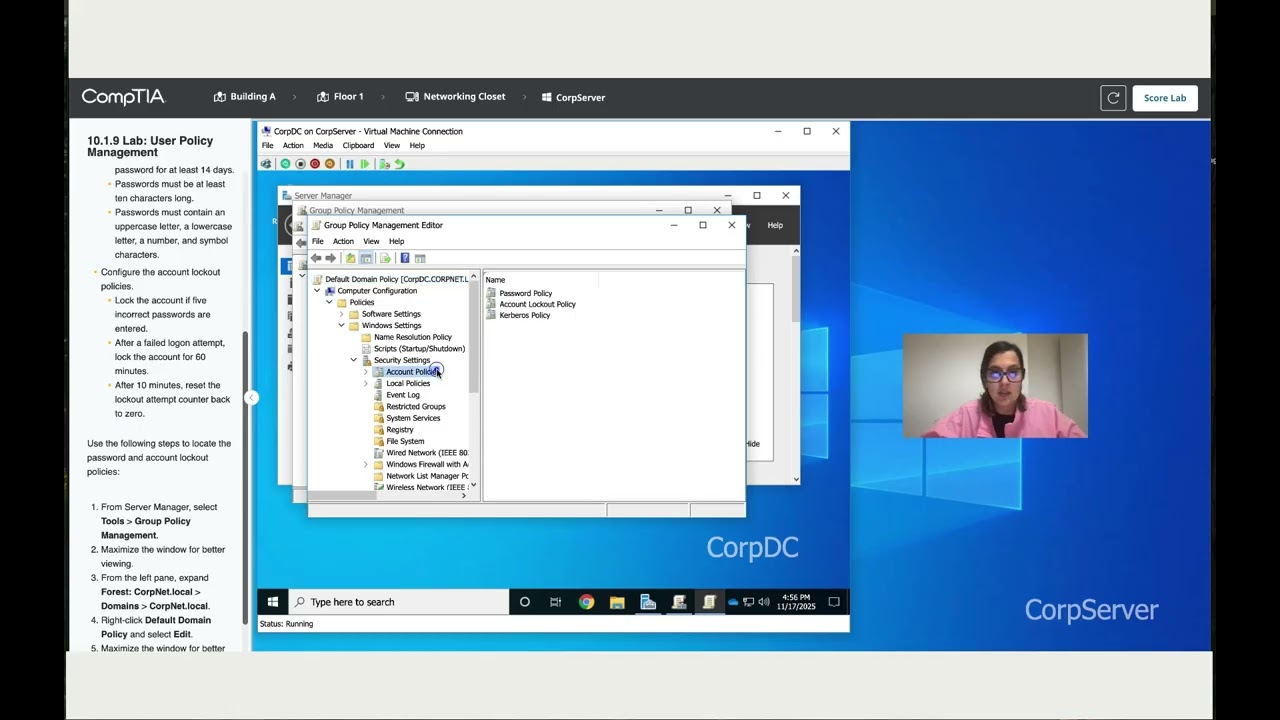This screenshot has width=1280, height=720.
Task: Open Media menu in VM Connection window
Action: pos(323,146)
